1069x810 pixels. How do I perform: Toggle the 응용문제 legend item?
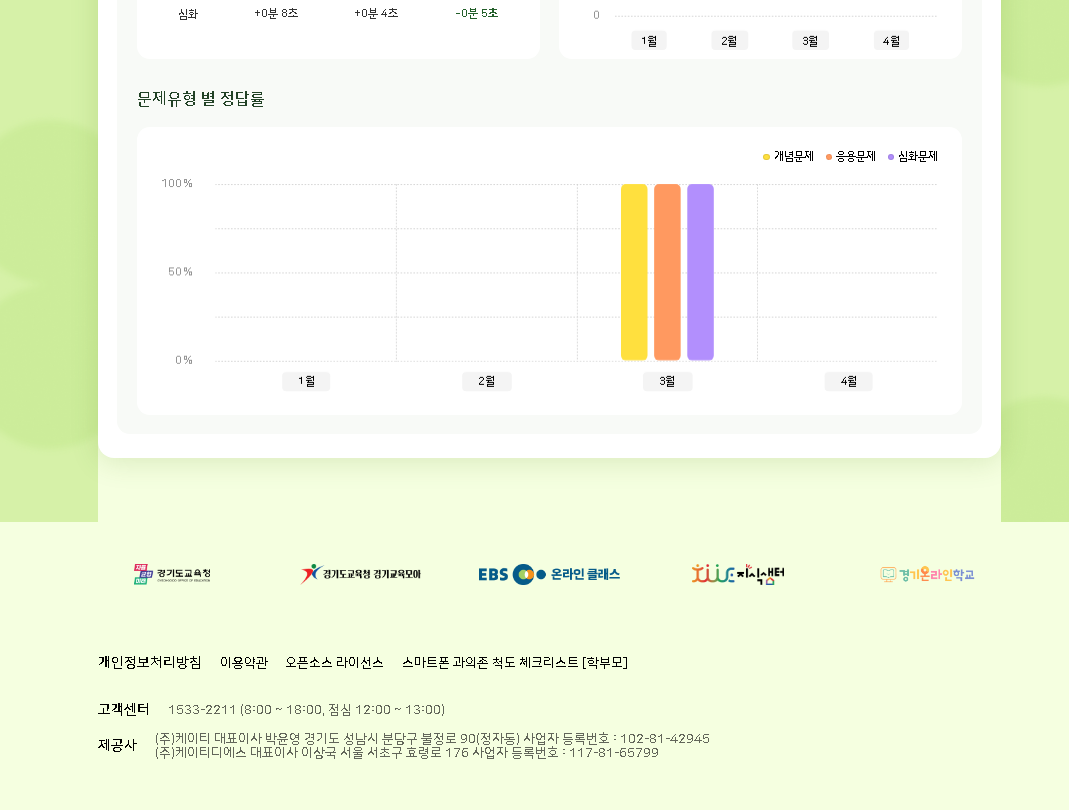pos(850,157)
